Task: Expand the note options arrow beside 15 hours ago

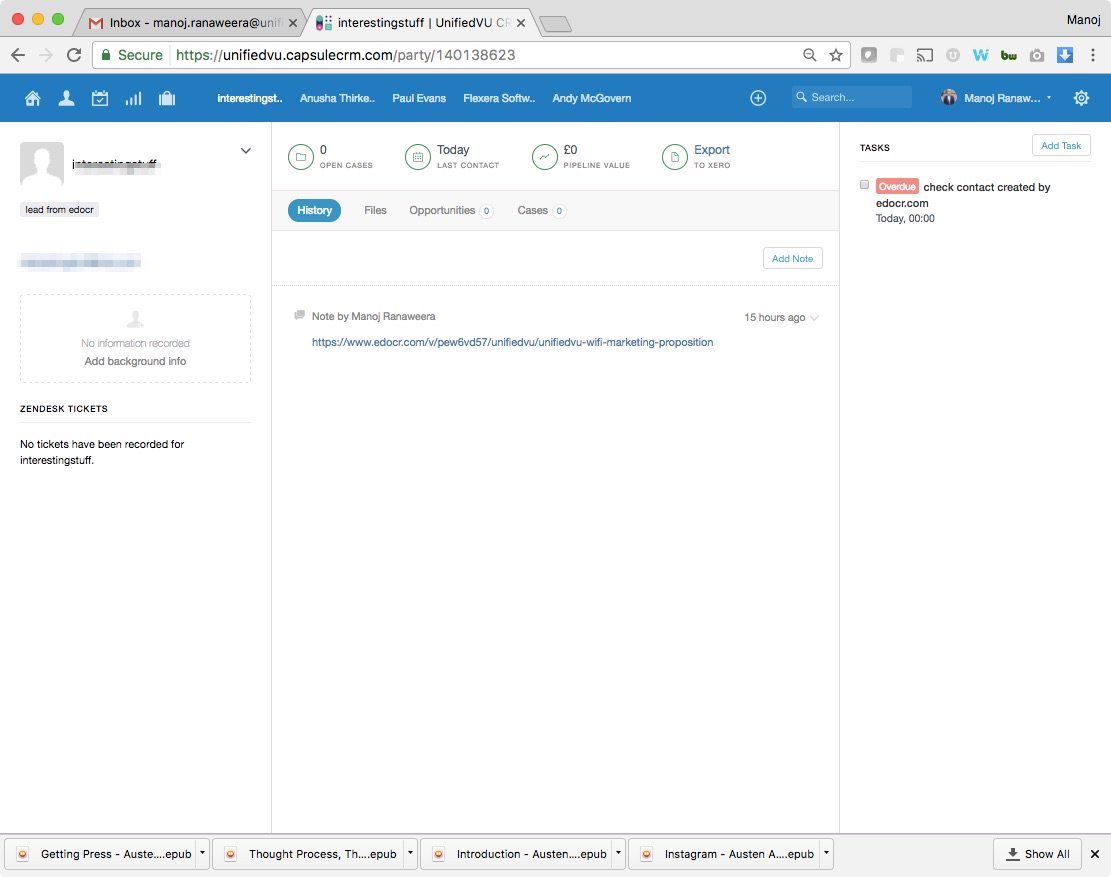Action: tap(815, 318)
